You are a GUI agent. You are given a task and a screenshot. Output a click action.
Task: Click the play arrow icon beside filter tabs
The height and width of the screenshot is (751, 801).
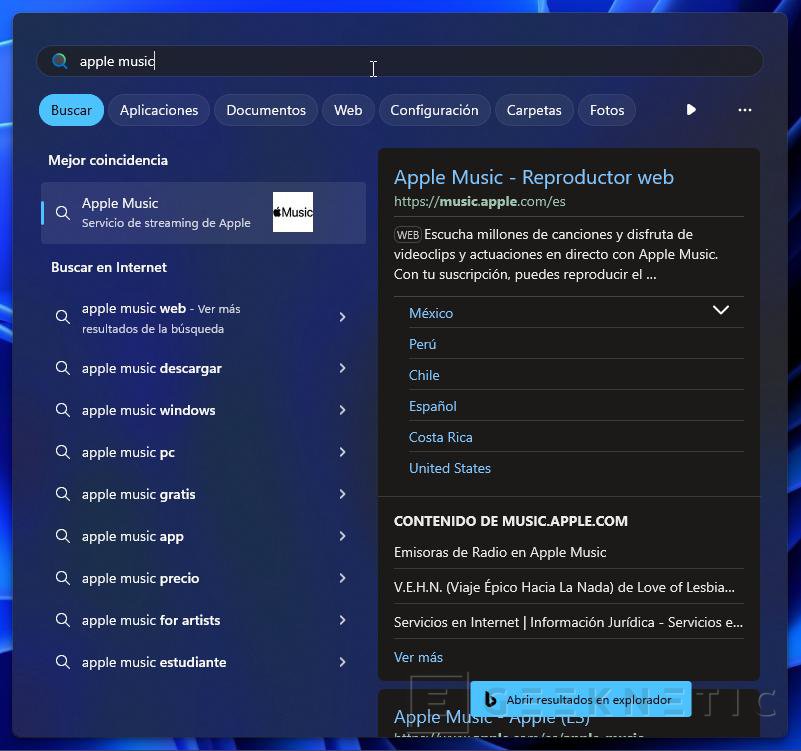click(691, 110)
